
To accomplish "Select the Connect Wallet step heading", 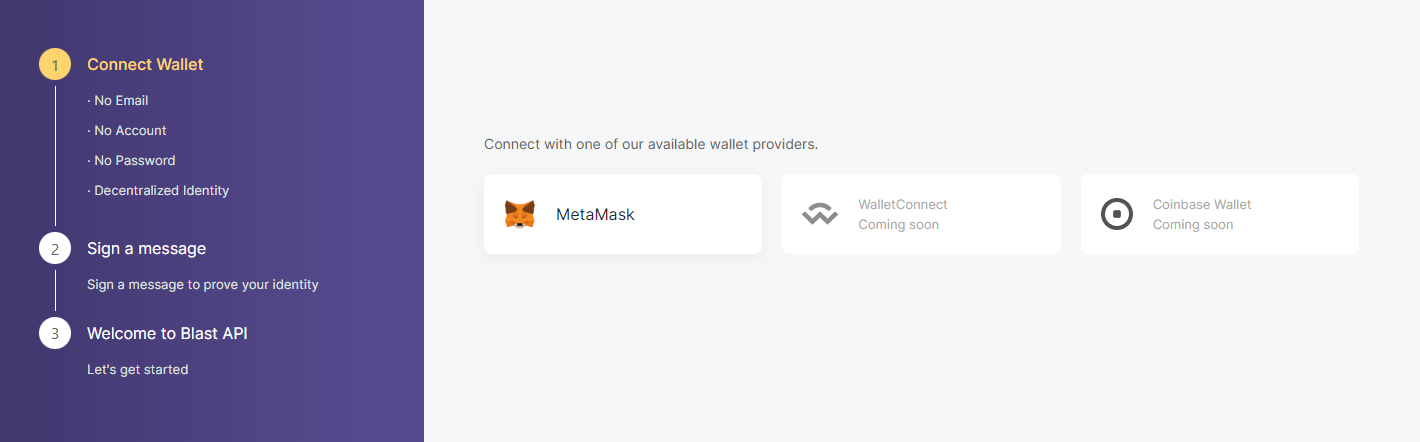I will click(145, 65).
